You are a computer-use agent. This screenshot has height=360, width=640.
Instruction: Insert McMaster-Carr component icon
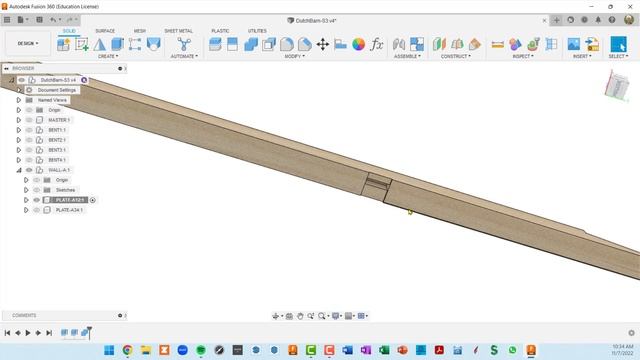coord(592,44)
